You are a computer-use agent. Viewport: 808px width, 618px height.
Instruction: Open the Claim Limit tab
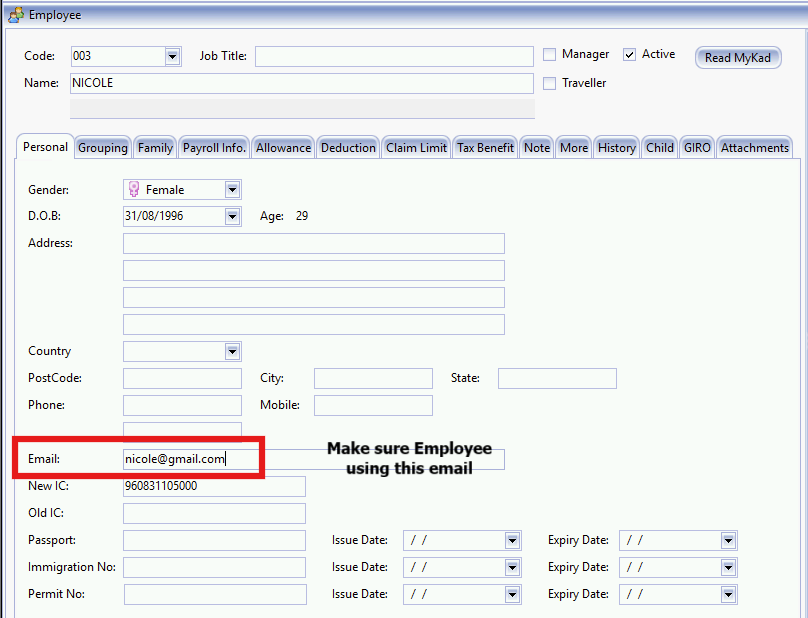coord(416,146)
